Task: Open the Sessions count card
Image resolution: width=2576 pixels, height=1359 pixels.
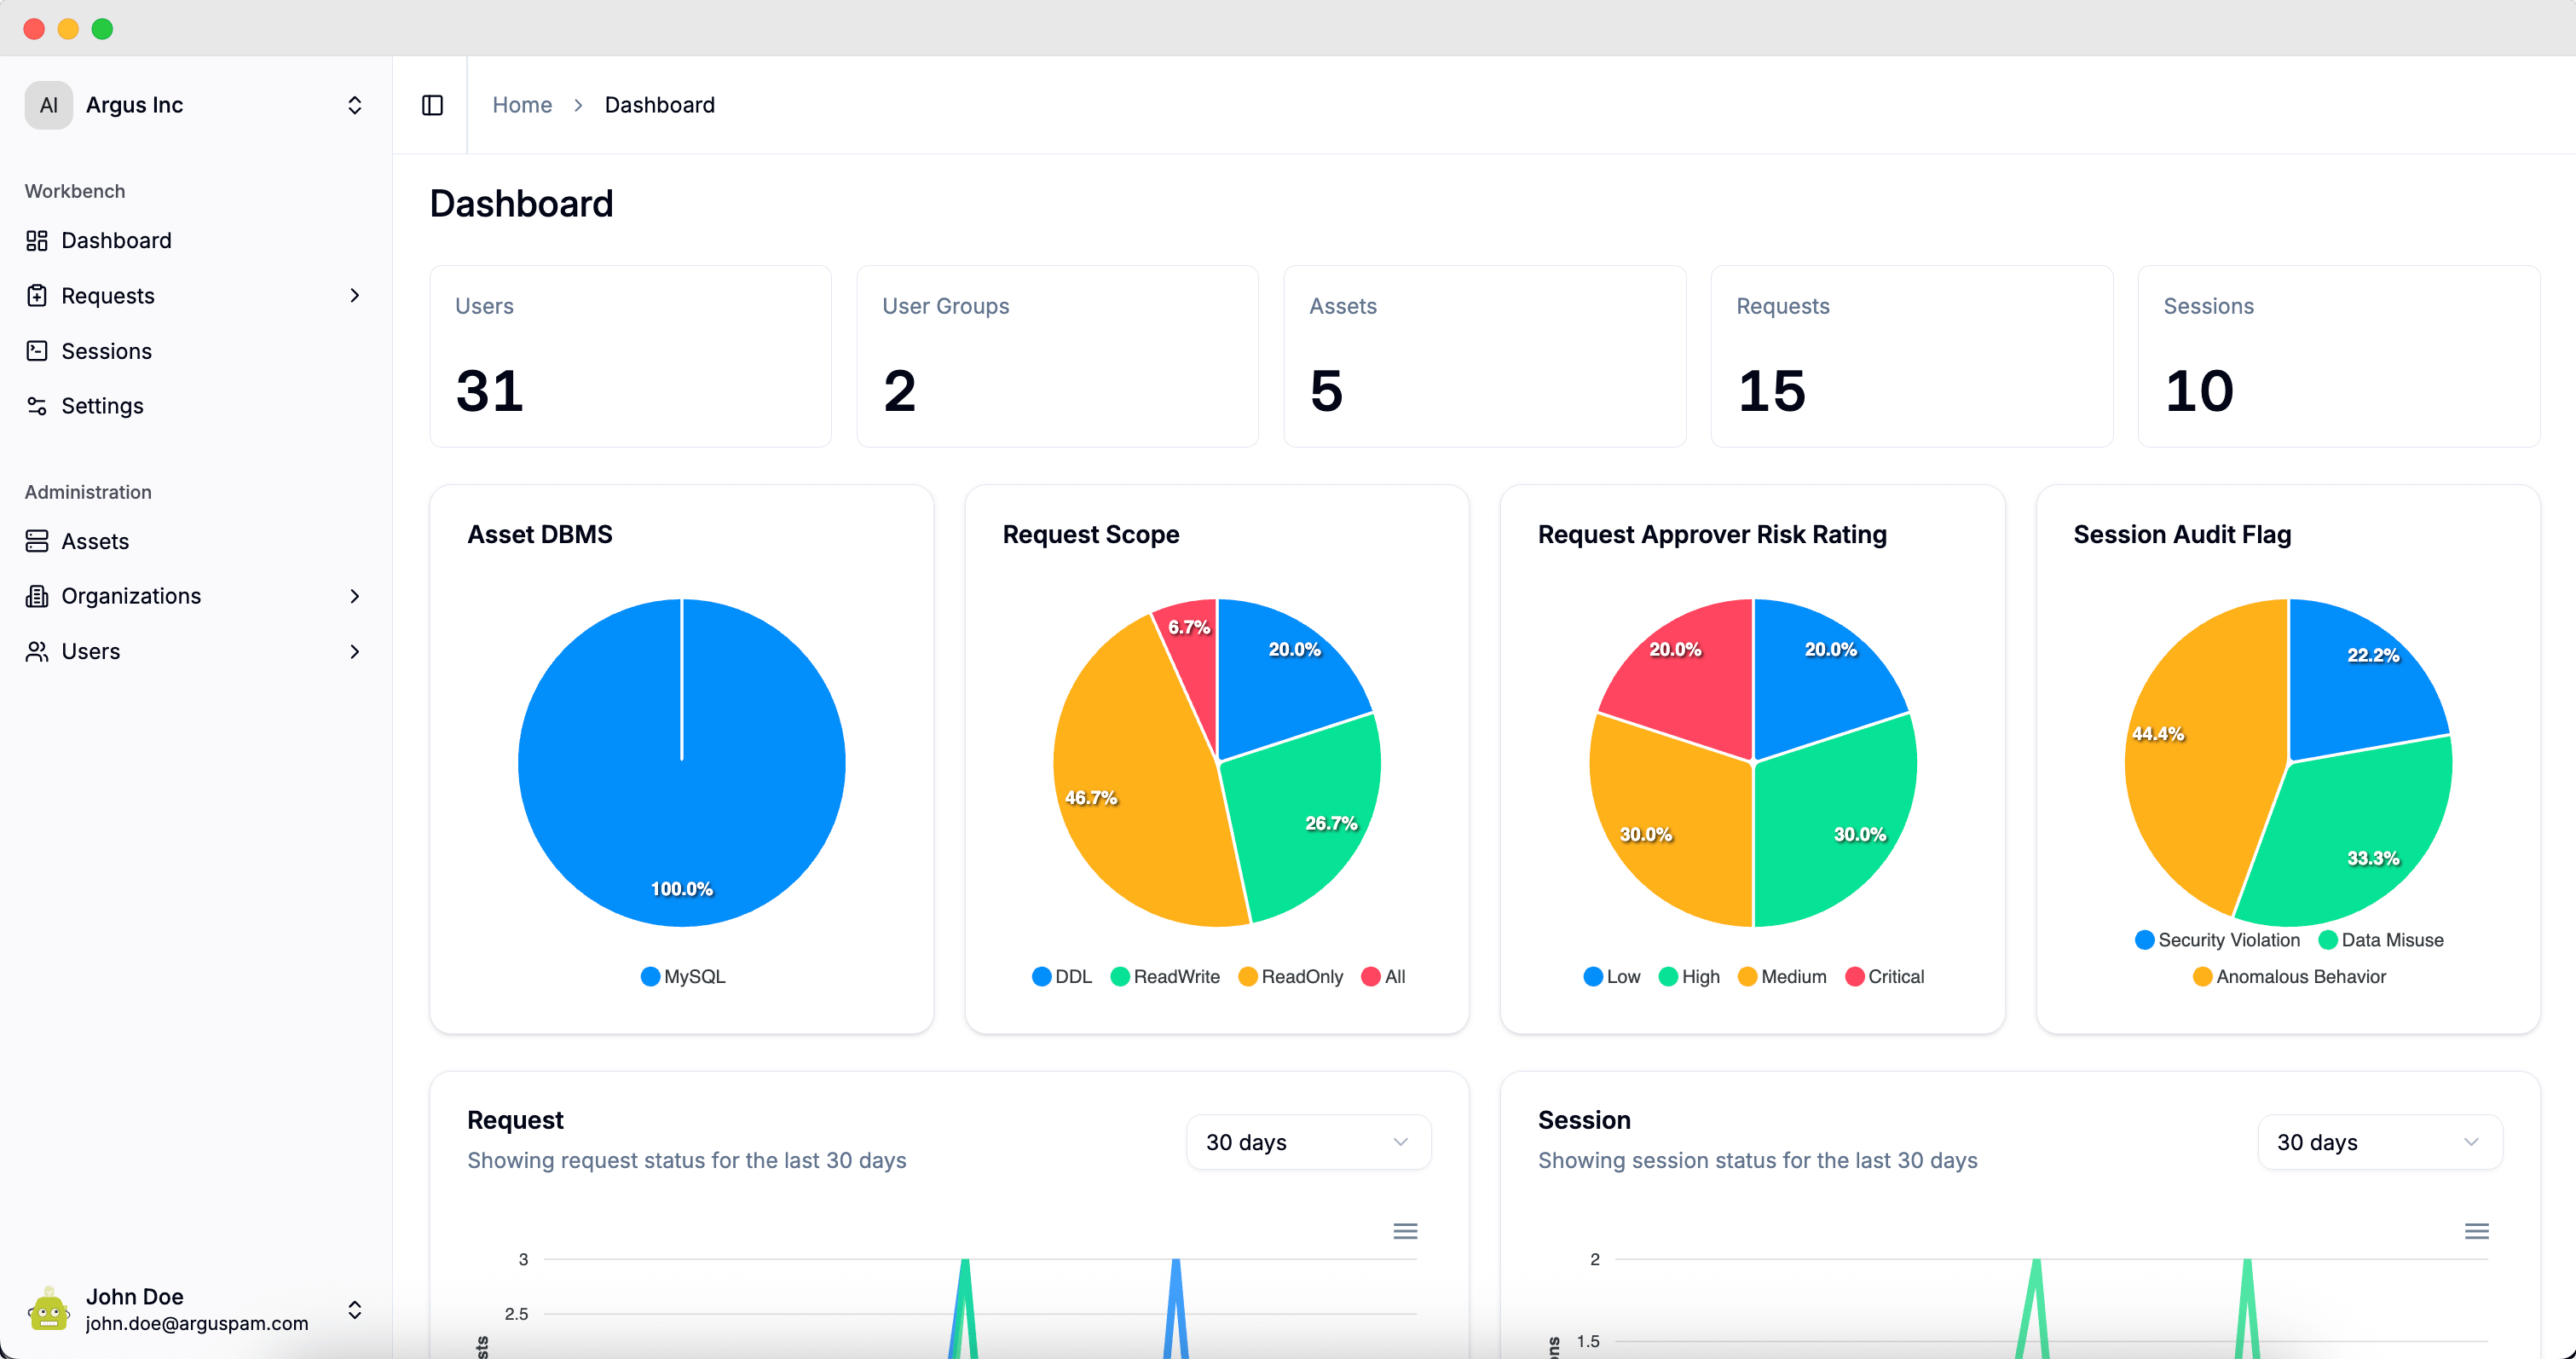Action: [x=2338, y=356]
